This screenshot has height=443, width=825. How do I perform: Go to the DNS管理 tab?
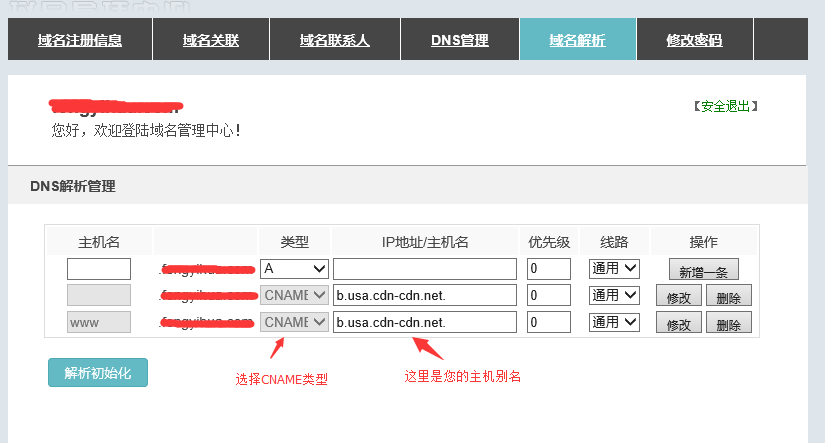460,39
